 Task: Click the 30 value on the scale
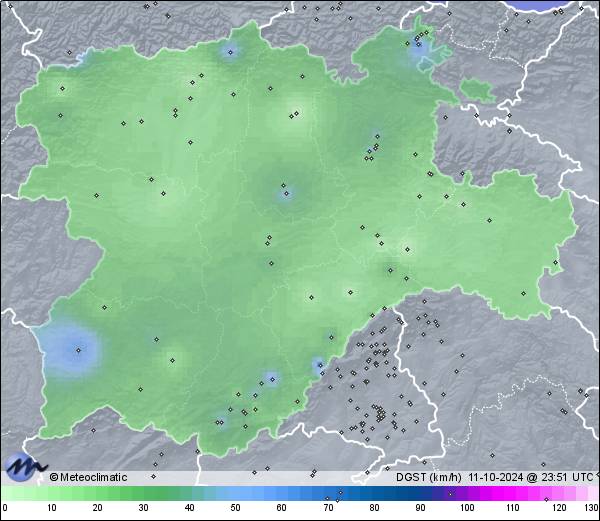tap(143, 508)
